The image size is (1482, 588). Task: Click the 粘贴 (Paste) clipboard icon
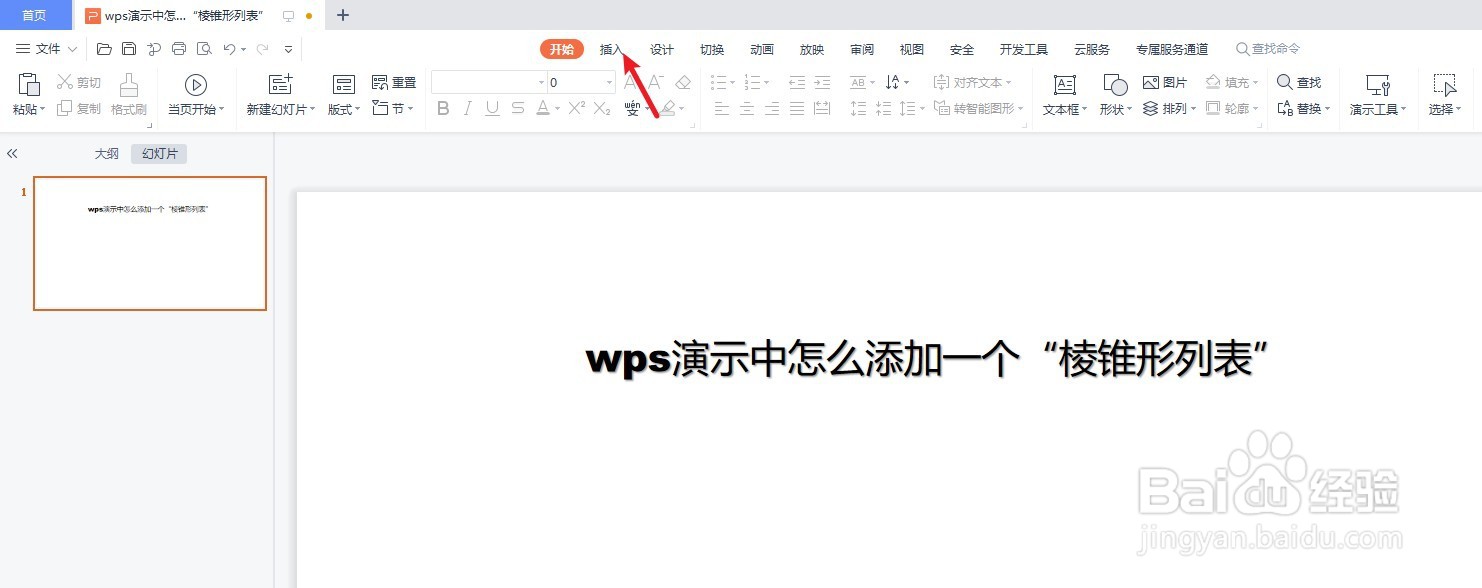coord(29,84)
